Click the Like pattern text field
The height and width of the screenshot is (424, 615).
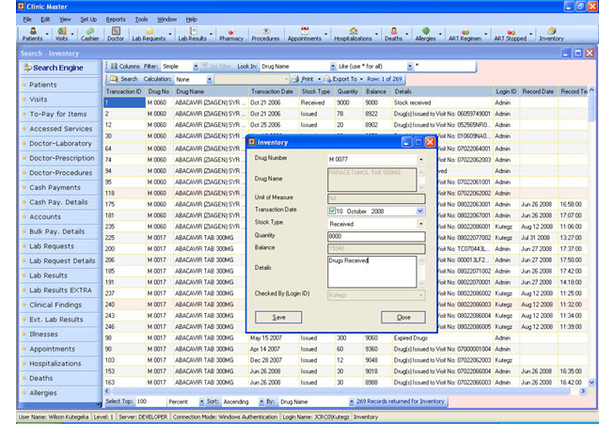pyautogui.click(x=445, y=66)
